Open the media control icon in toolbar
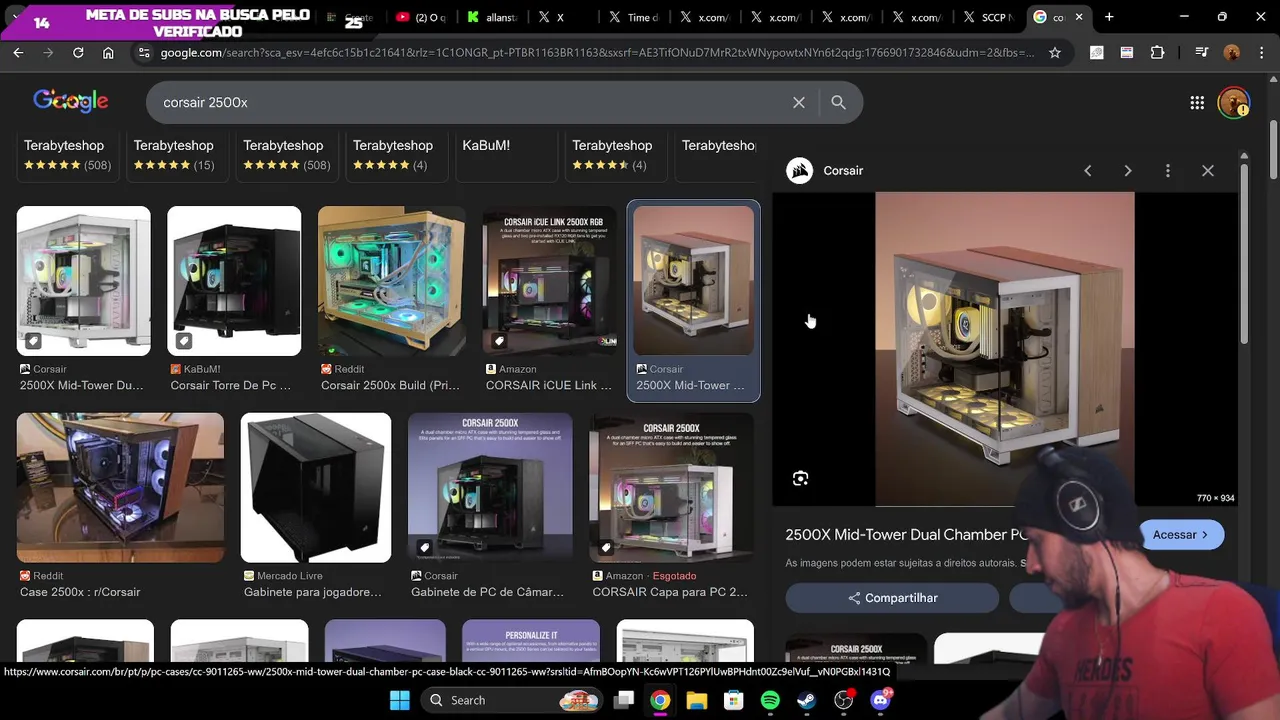Screen dimensions: 1280x720 [x=1202, y=52]
